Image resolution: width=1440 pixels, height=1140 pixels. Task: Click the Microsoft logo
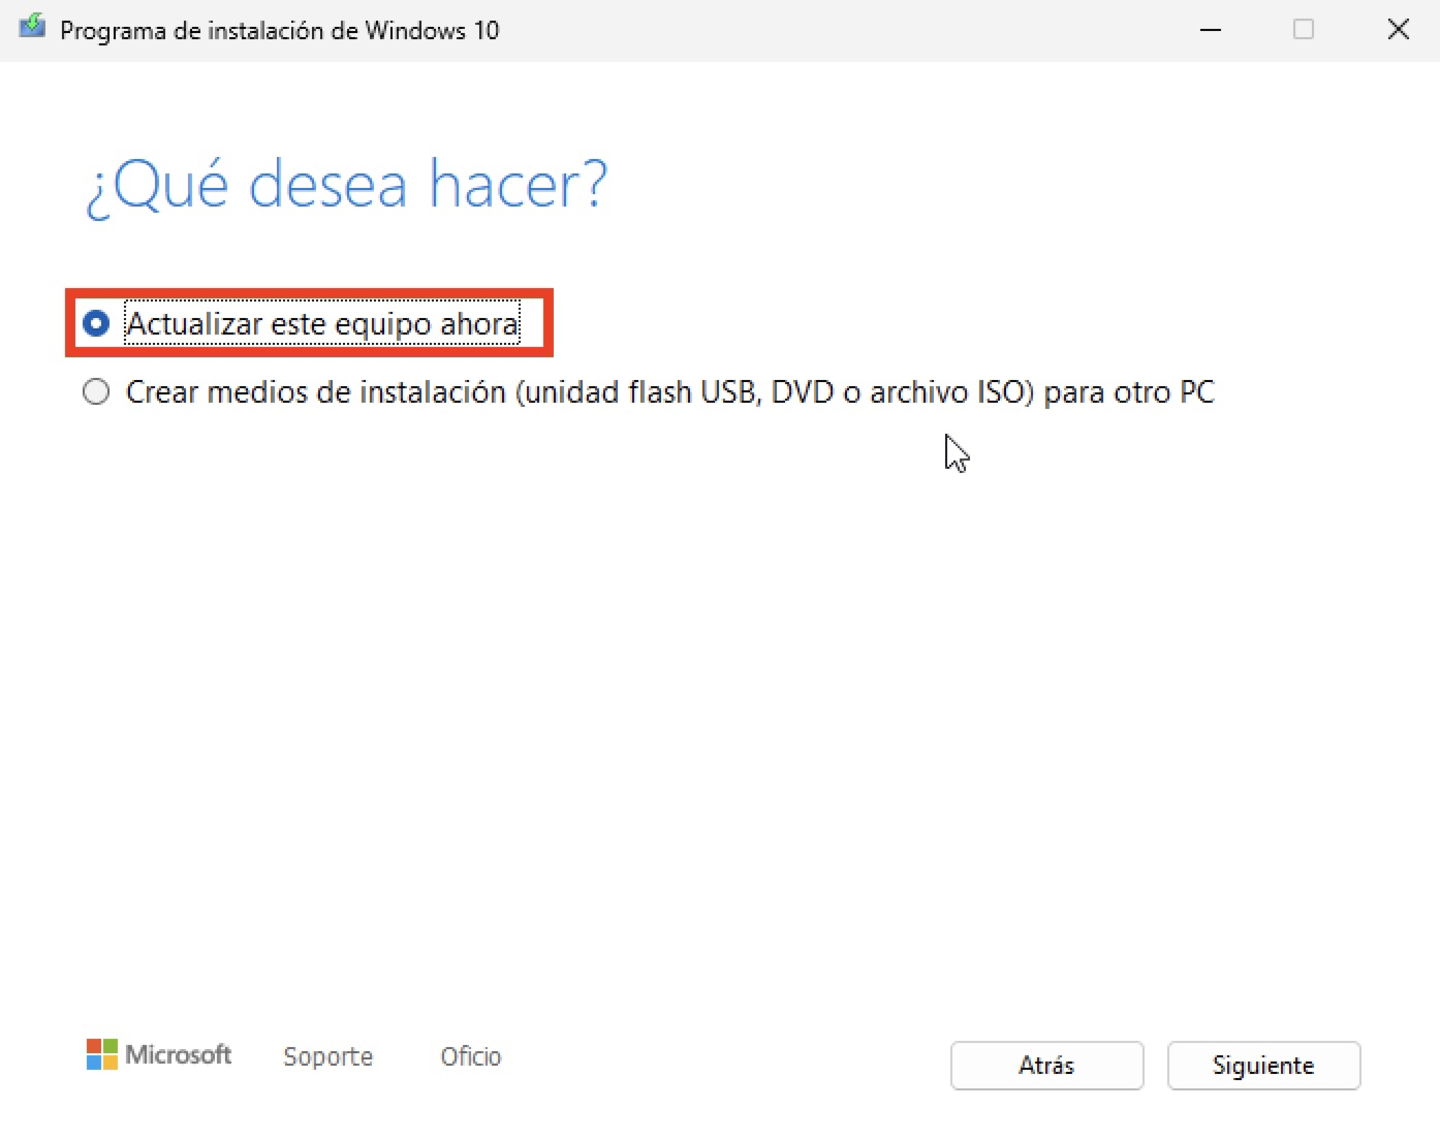tap(159, 1054)
